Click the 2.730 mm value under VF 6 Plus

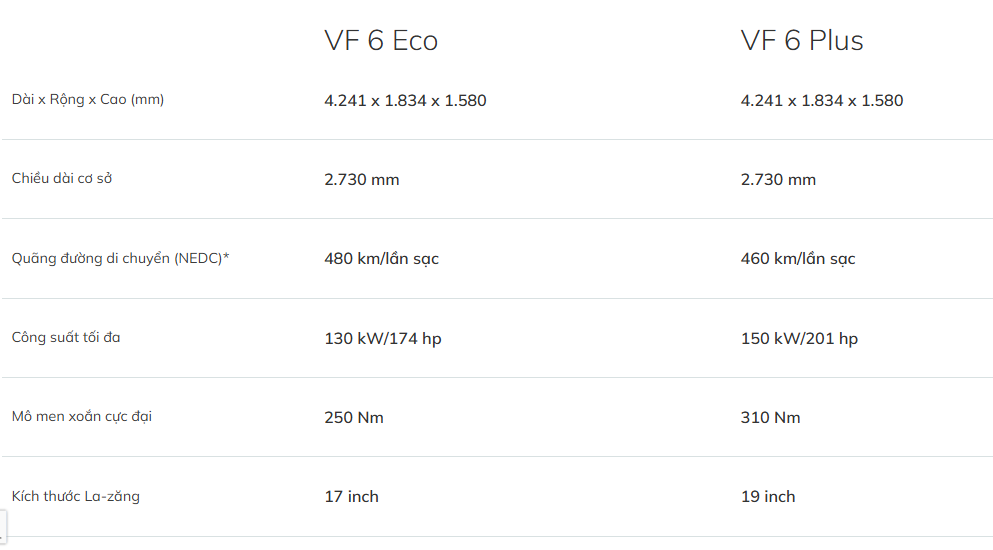[x=778, y=180]
